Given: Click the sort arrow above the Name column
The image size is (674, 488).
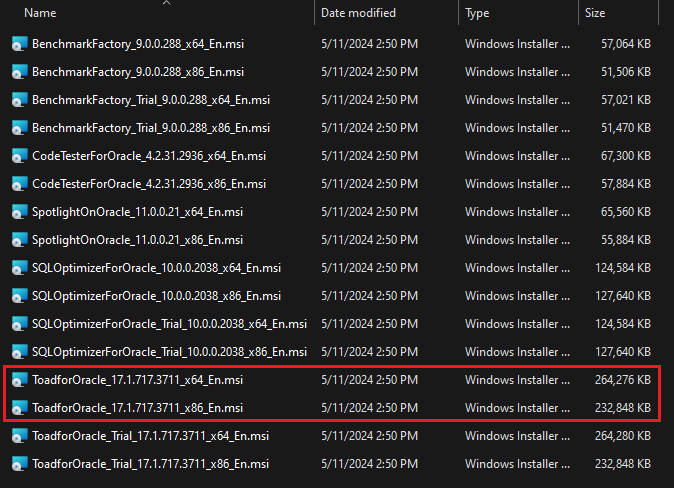Looking at the screenshot, I should click(x=166, y=3).
